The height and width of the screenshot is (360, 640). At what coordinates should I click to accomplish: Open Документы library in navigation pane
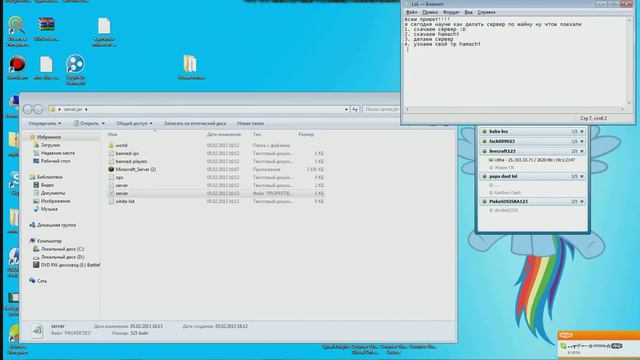pyautogui.click(x=53, y=193)
